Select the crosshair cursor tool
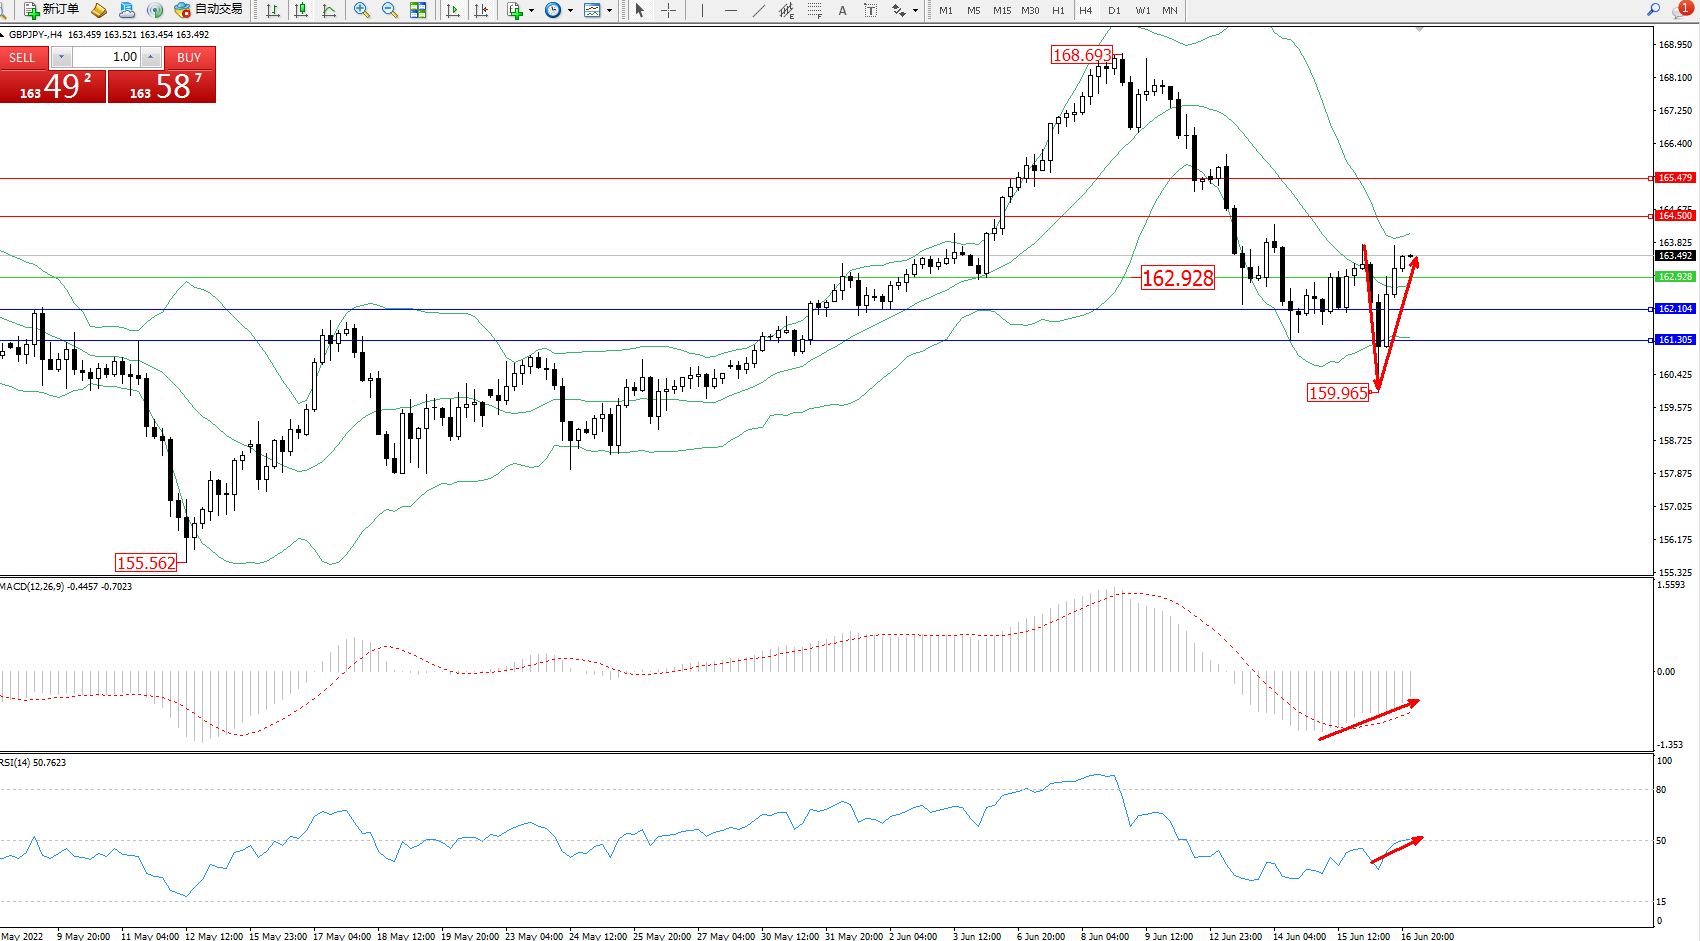The width and height of the screenshot is (1700, 941). (668, 10)
